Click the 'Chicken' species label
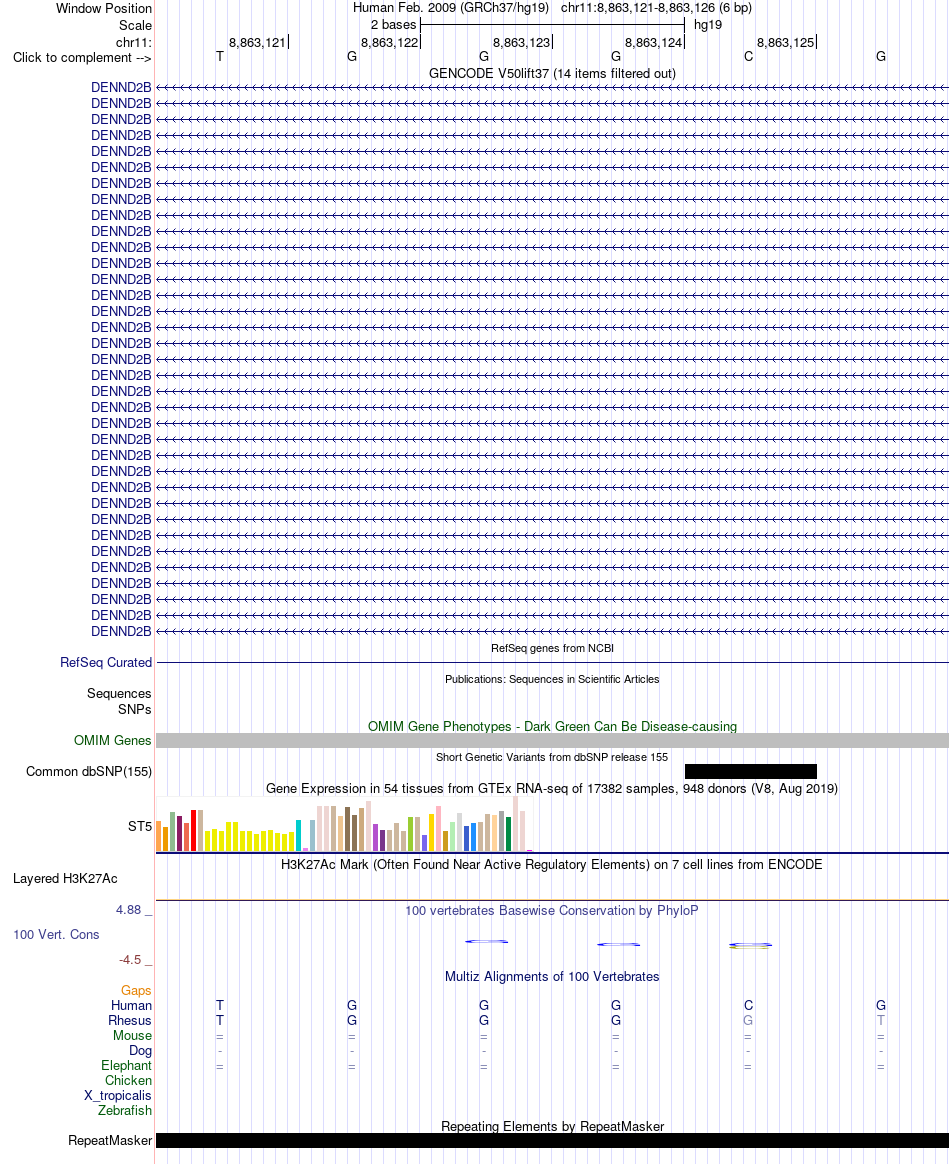The width and height of the screenshot is (950, 1164). point(128,1080)
